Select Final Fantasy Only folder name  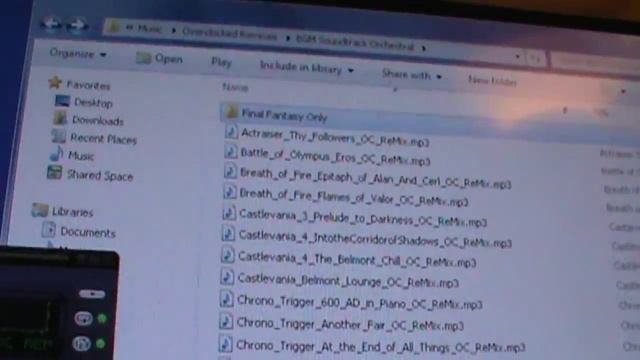284,116
